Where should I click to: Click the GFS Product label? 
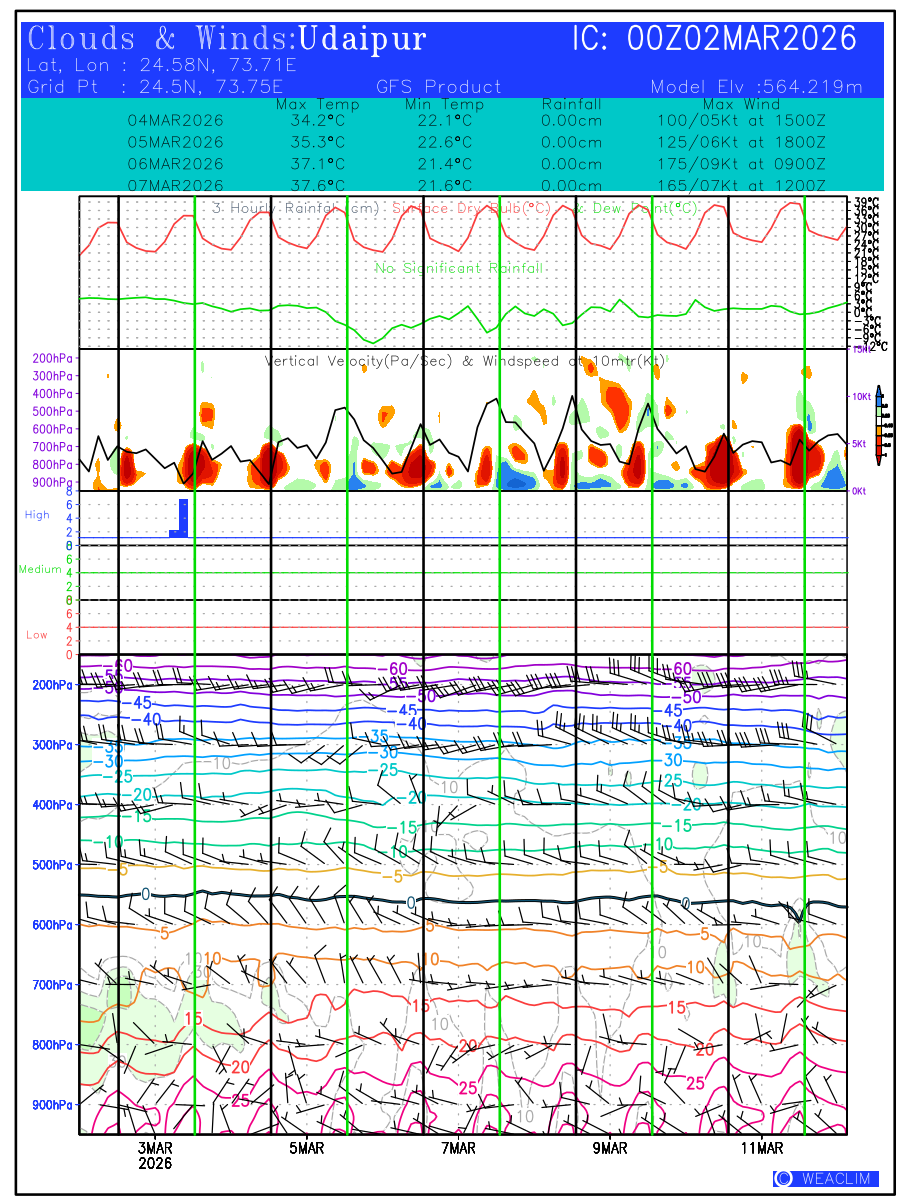439,87
